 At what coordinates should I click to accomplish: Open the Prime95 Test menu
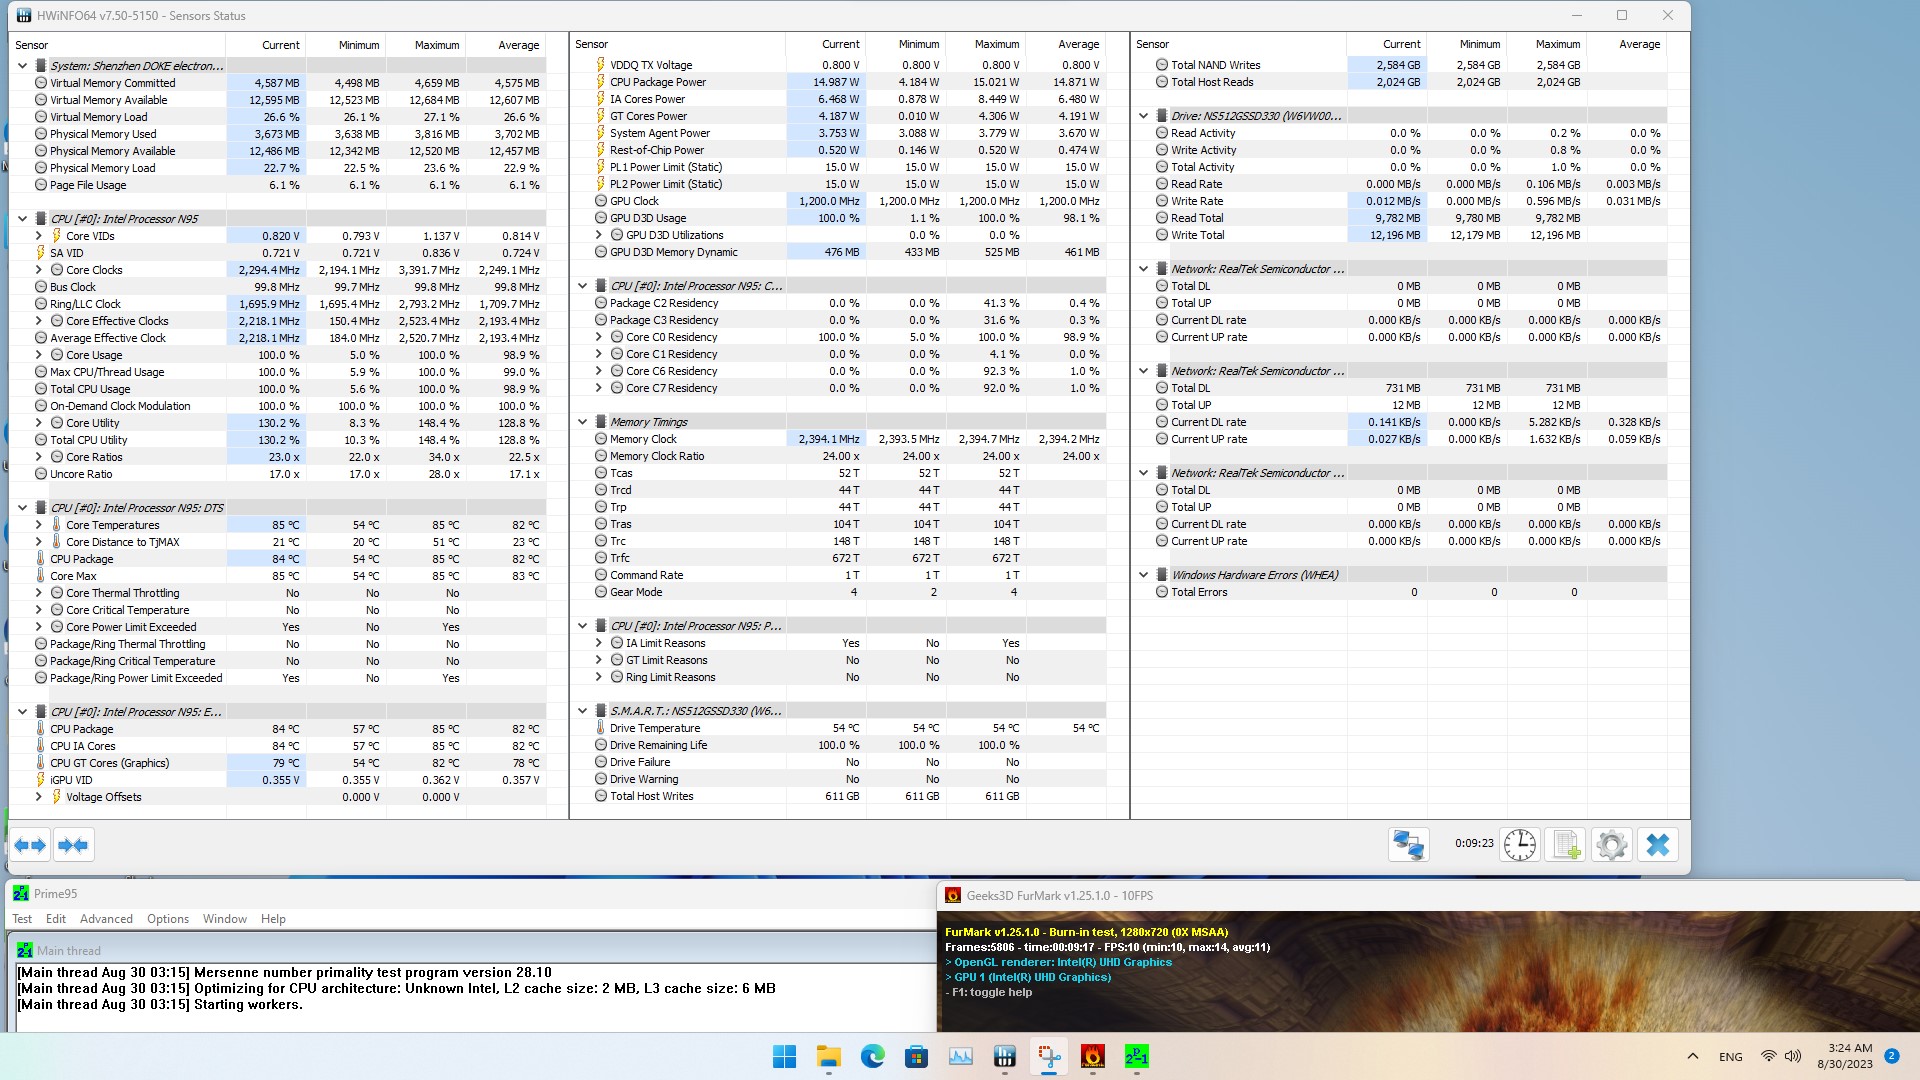coord(22,919)
